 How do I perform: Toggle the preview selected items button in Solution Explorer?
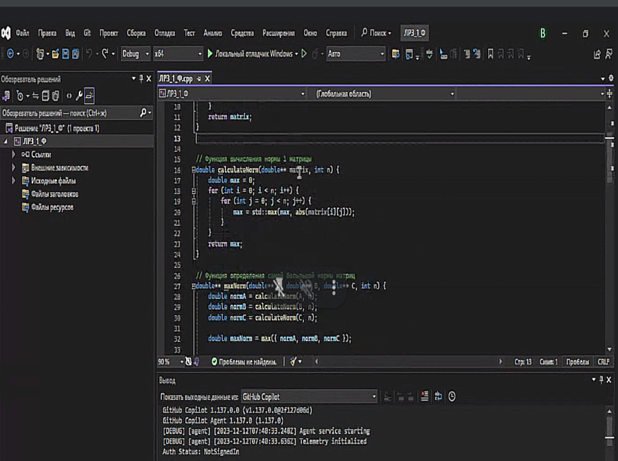tap(90, 96)
